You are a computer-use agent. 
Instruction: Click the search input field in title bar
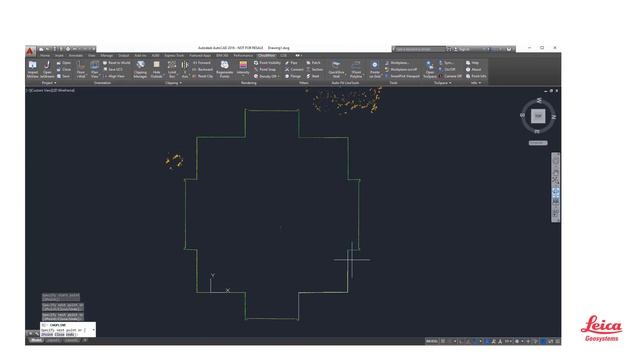click(420, 49)
